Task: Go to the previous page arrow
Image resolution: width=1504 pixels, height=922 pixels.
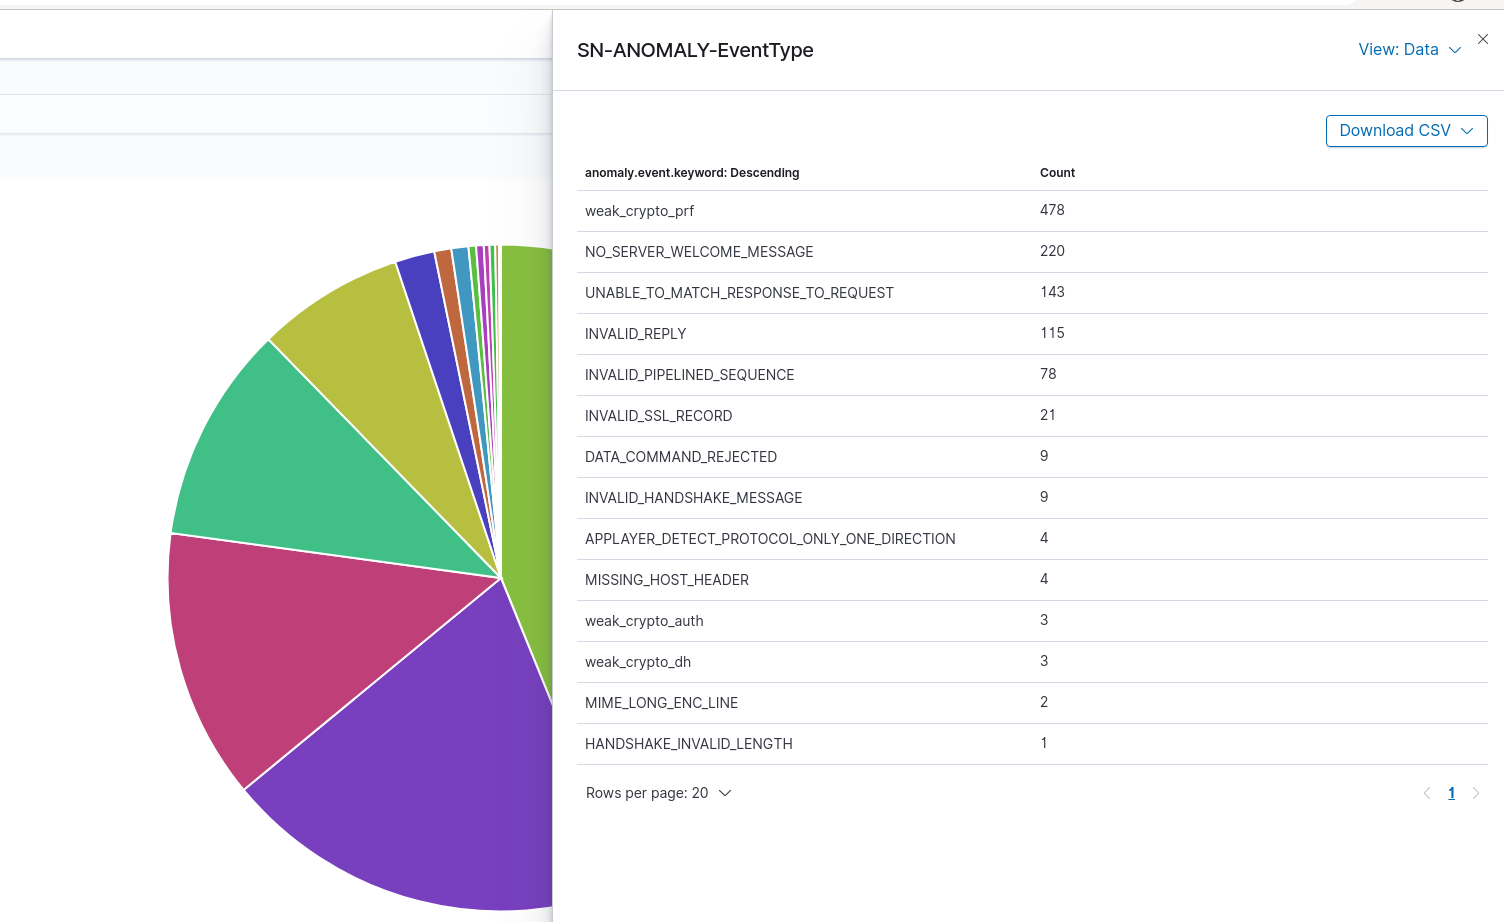Action: pyautogui.click(x=1427, y=793)
